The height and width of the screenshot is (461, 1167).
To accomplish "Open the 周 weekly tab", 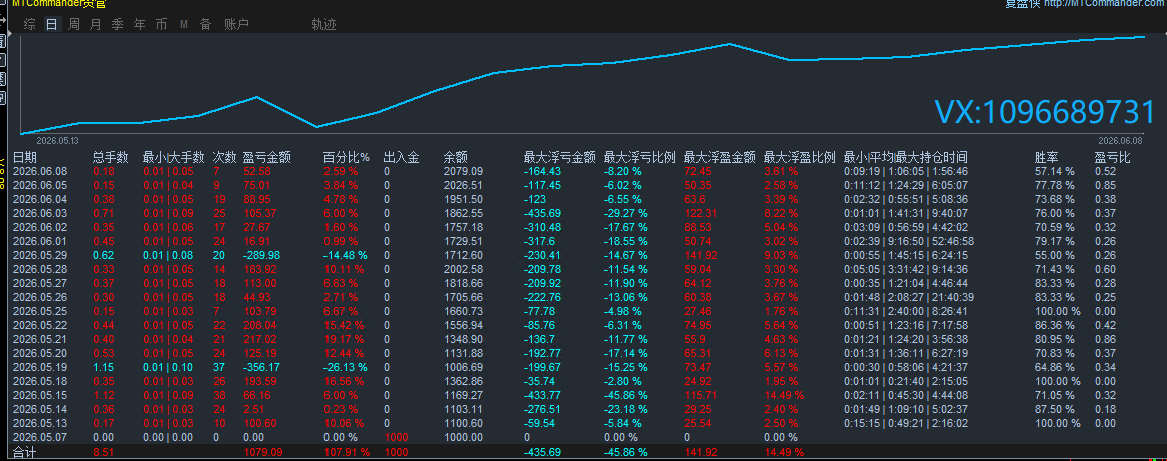I will (x=74, y=25).
